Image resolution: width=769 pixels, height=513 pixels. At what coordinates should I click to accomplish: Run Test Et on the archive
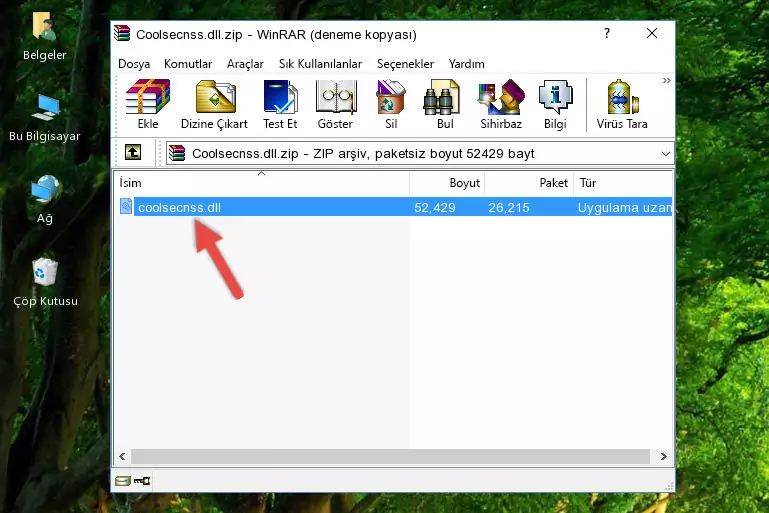280,104
